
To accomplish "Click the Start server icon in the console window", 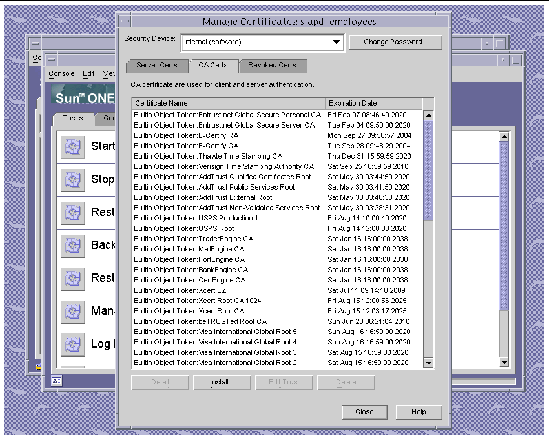I will [73, 147].
